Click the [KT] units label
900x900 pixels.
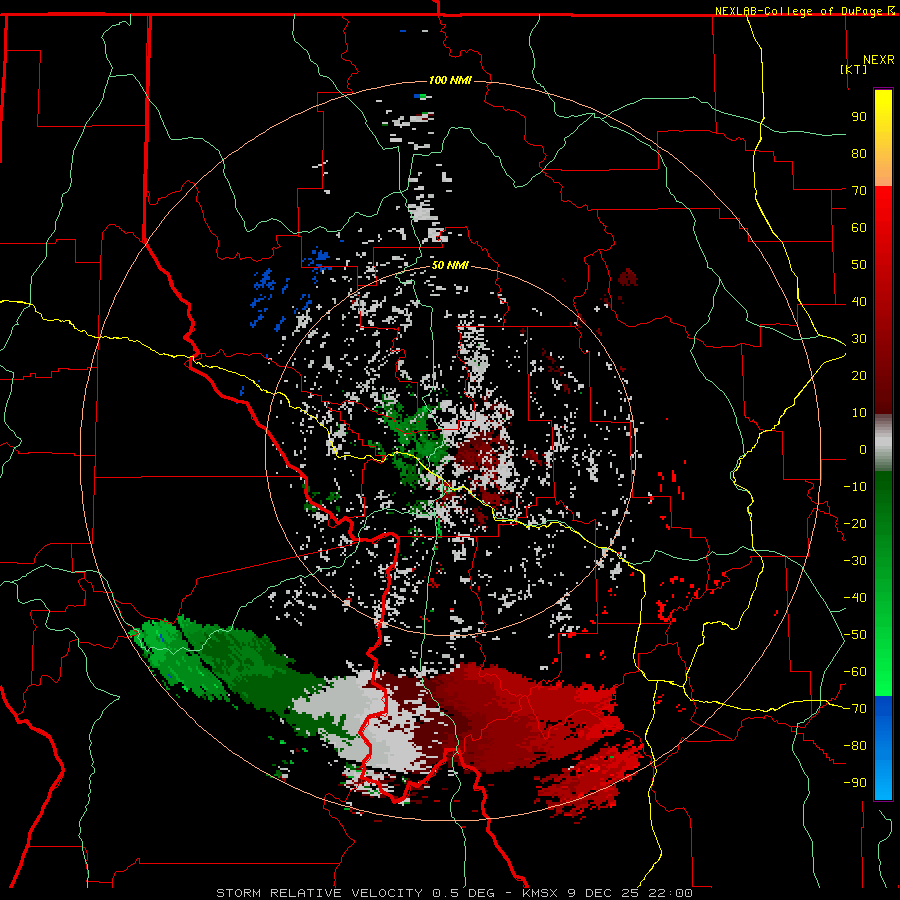[854, 69]
